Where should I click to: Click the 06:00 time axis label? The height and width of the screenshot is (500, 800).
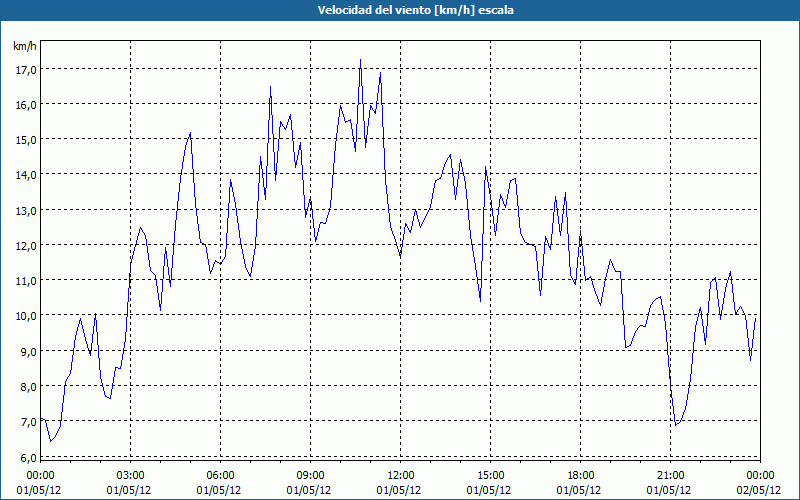220,476
